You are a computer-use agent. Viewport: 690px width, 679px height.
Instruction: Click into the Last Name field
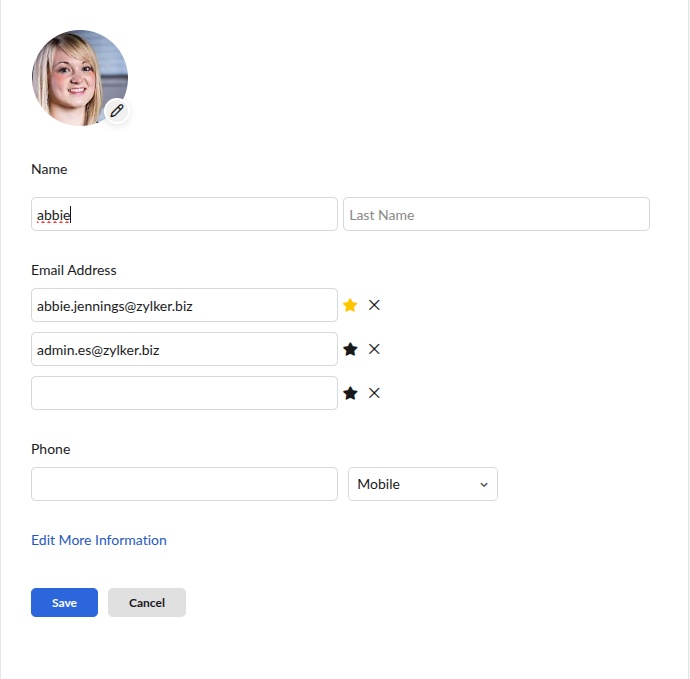[x=496, y=214]
